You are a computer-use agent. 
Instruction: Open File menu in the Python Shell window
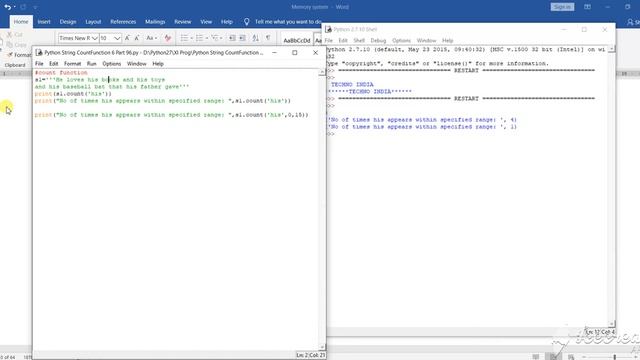[x=329, y=40]
